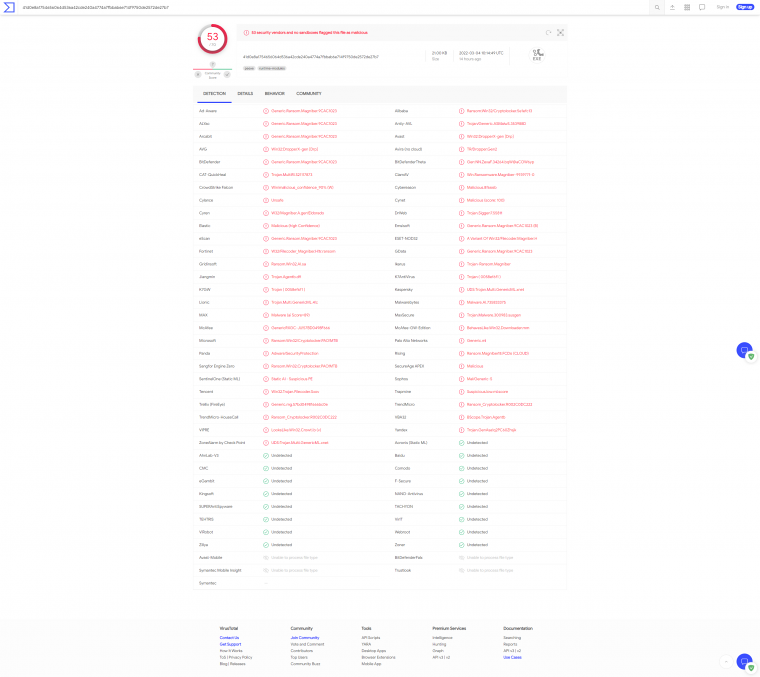Open the chat widget at bottom right

tap(744, 661)
